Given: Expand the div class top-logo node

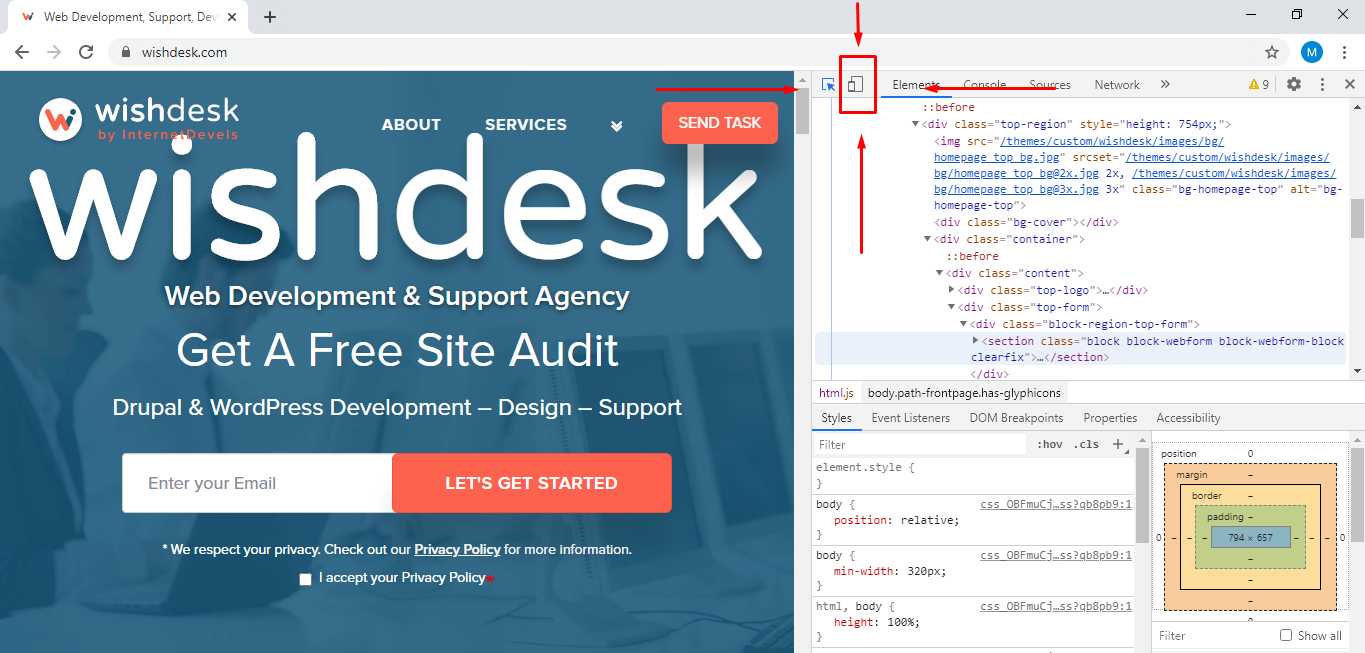Looking at the screenshot, I should pos(952,290).
